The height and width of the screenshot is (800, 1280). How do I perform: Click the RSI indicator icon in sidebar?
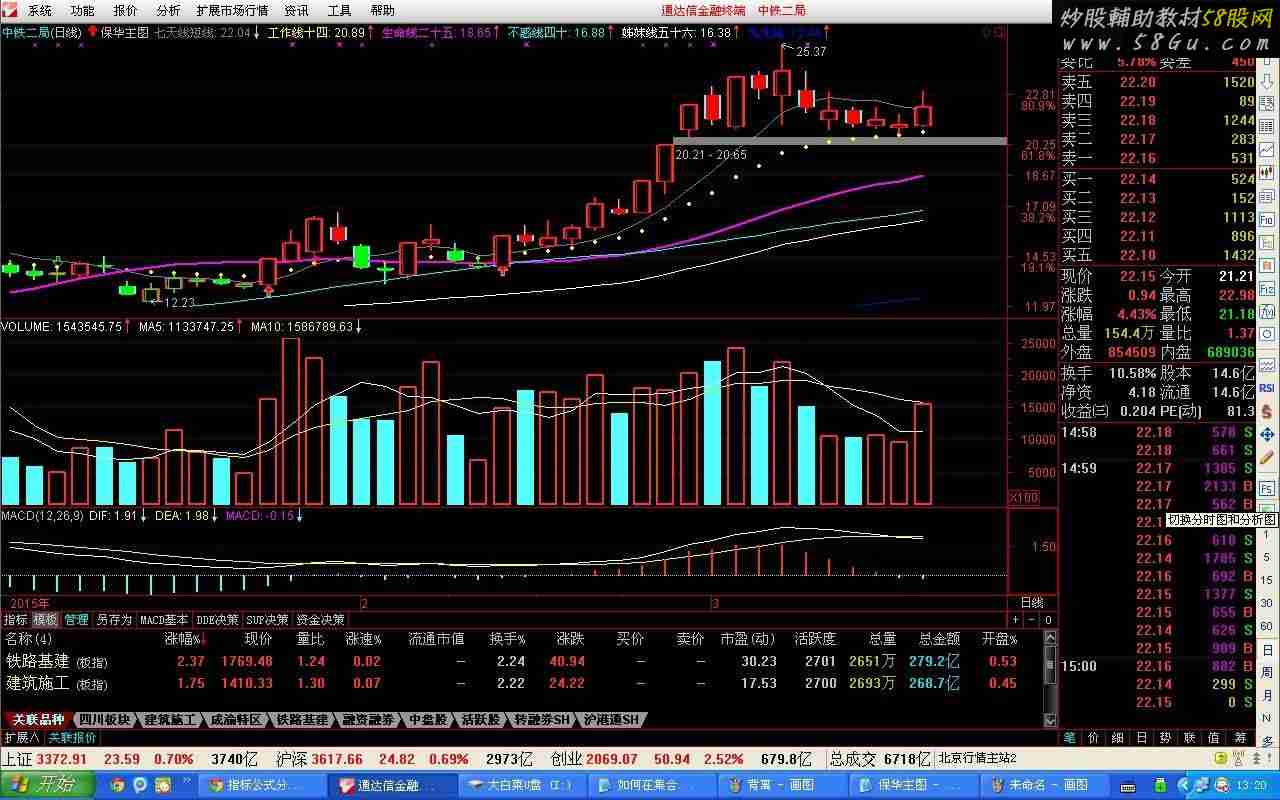[x=1267, y=388]
